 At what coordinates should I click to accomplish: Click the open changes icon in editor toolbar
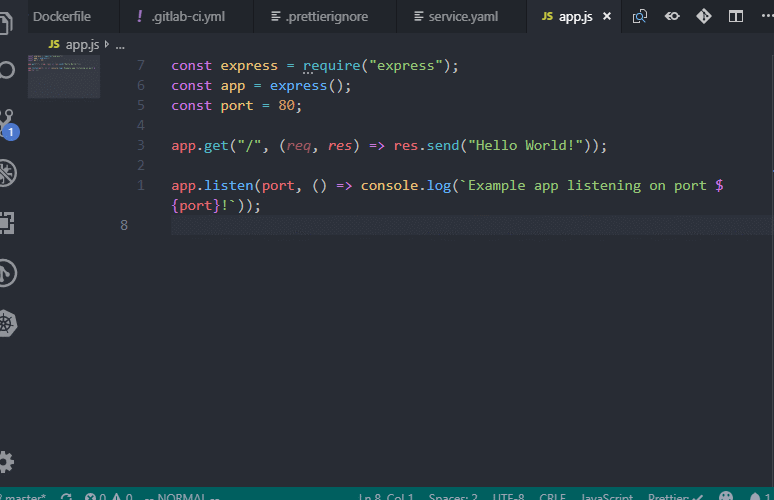pos(640,16)
